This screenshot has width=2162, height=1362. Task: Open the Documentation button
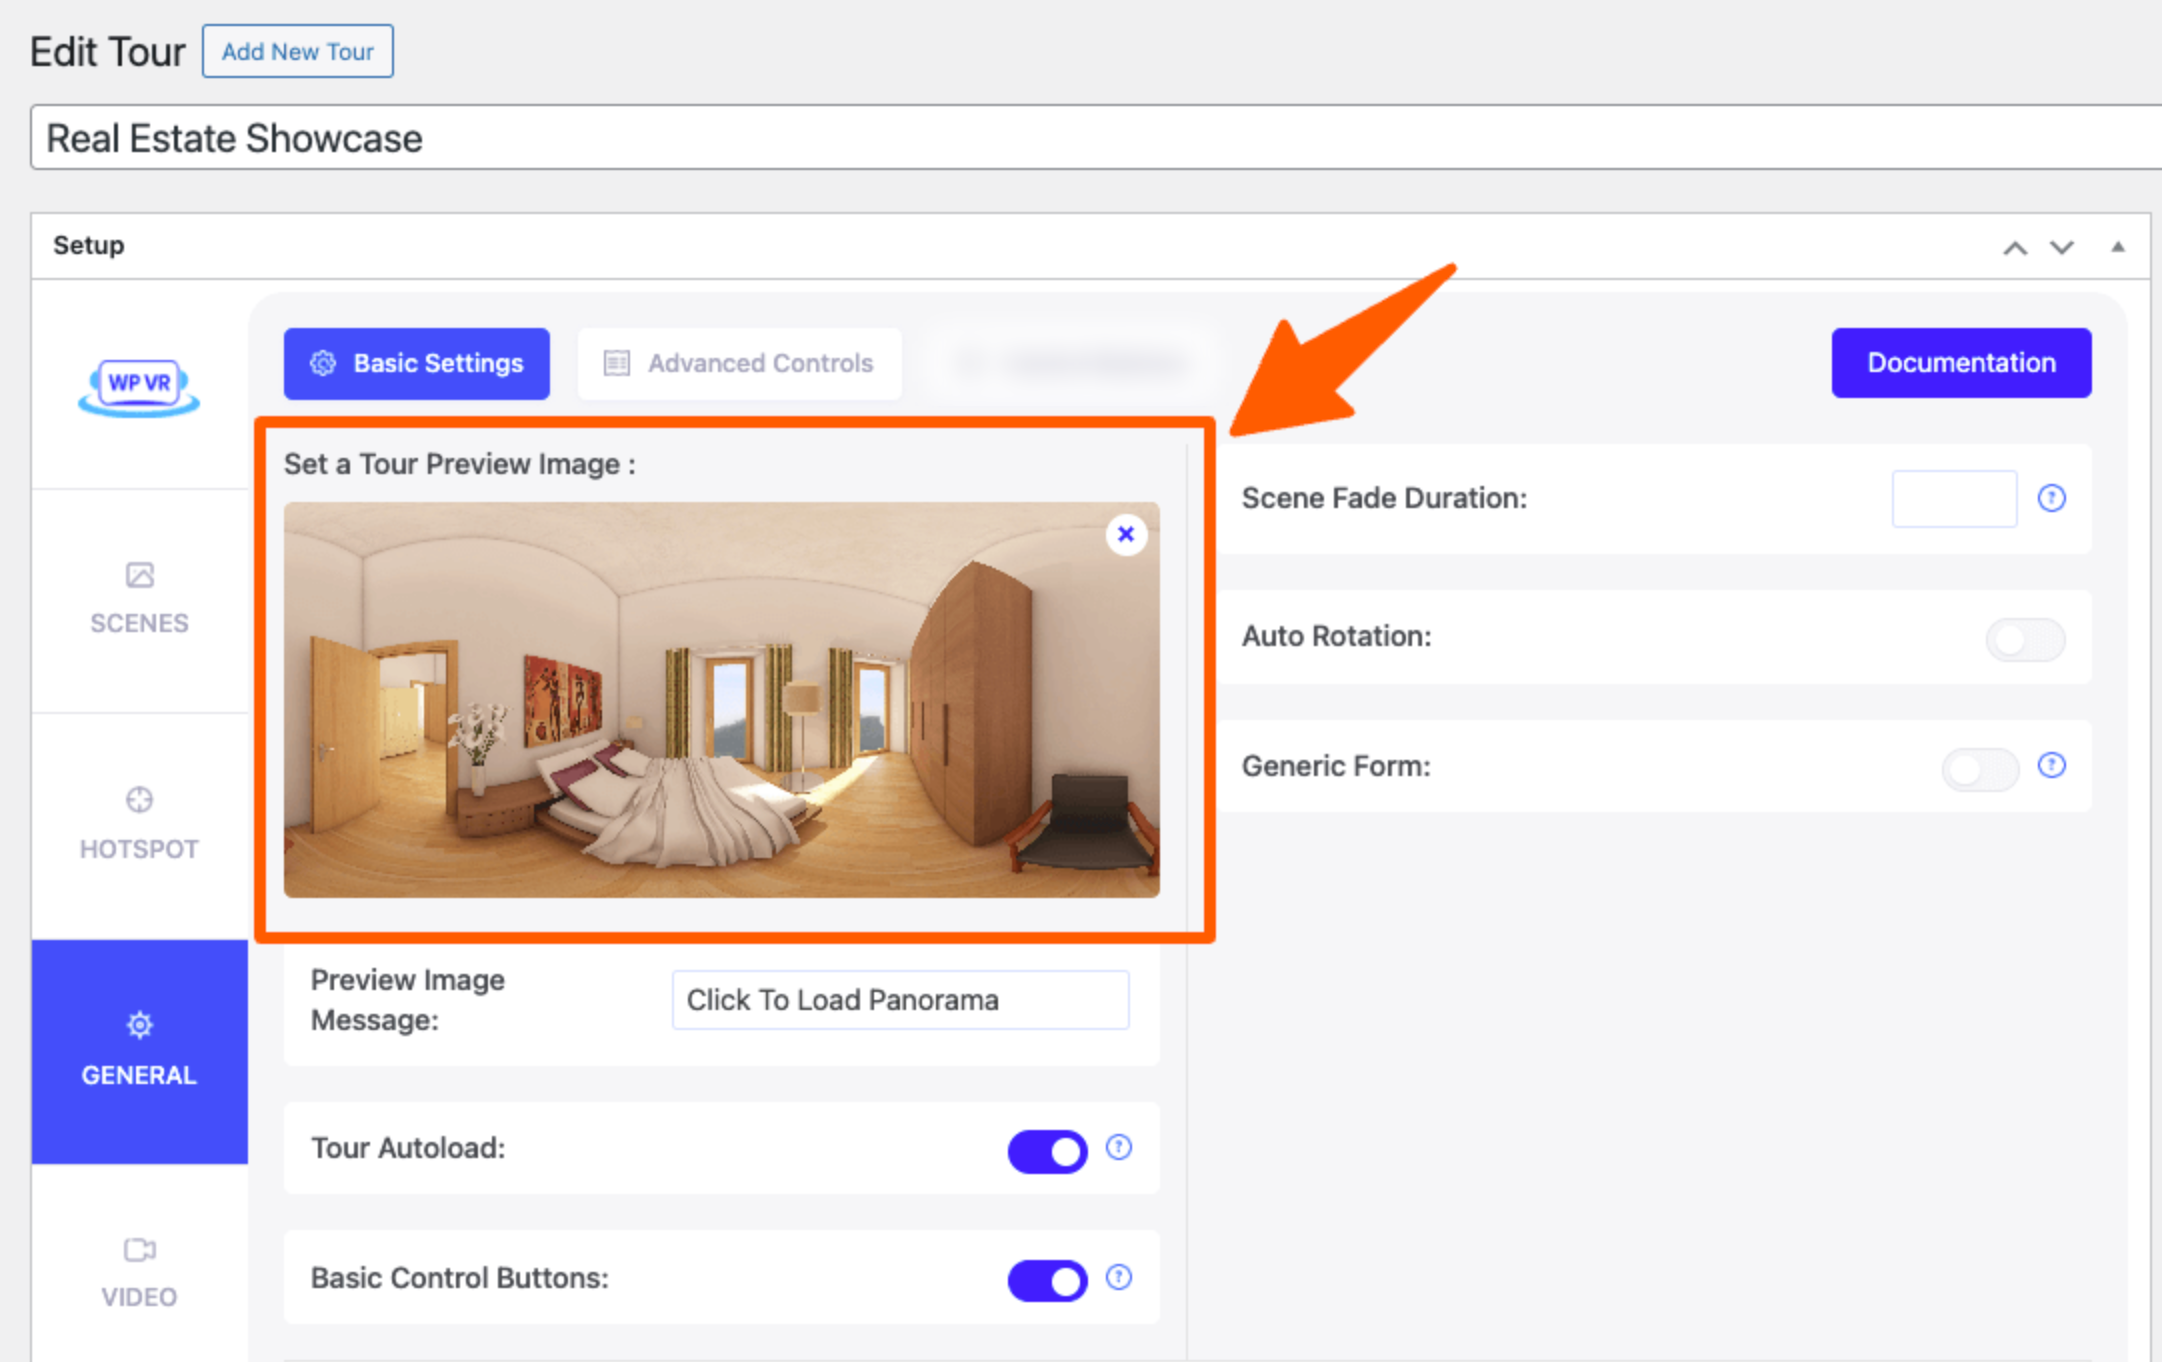coord(1961,363)
